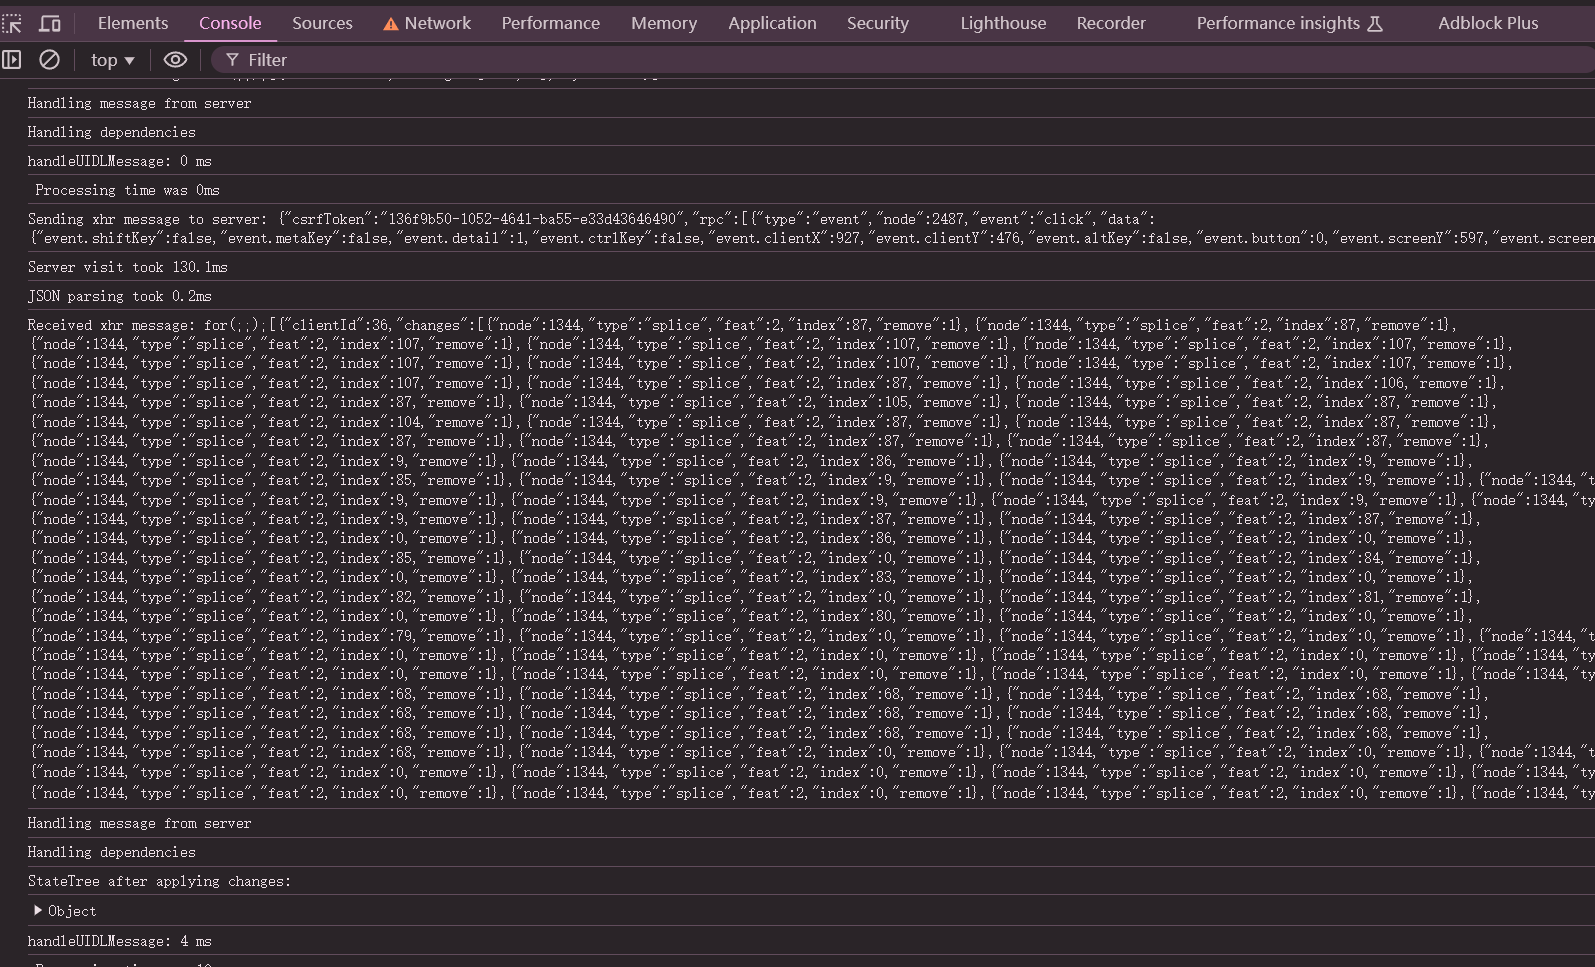The image size is (1595, 967).
Task: Open the Security tab
Action: click(x=878, y=23)
